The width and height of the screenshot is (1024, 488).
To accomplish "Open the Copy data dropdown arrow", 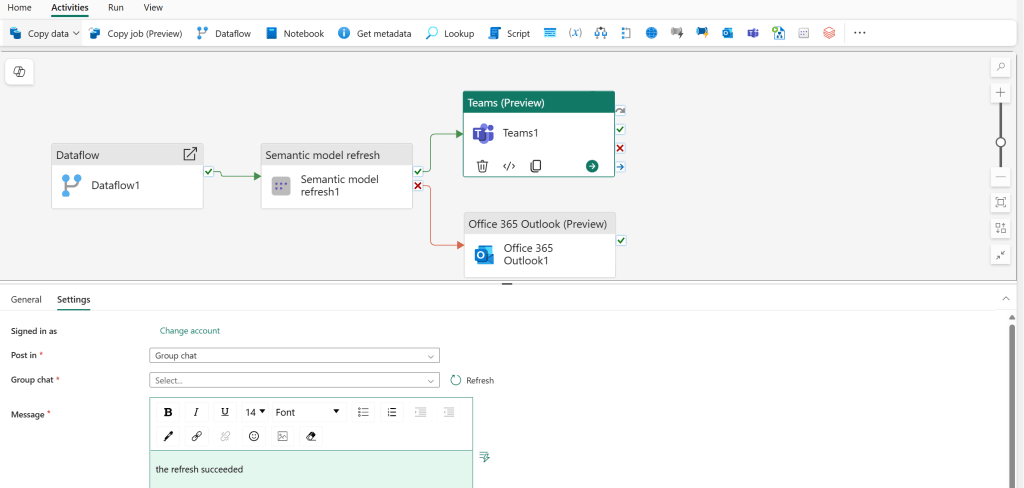I will (x=76, y=33).
